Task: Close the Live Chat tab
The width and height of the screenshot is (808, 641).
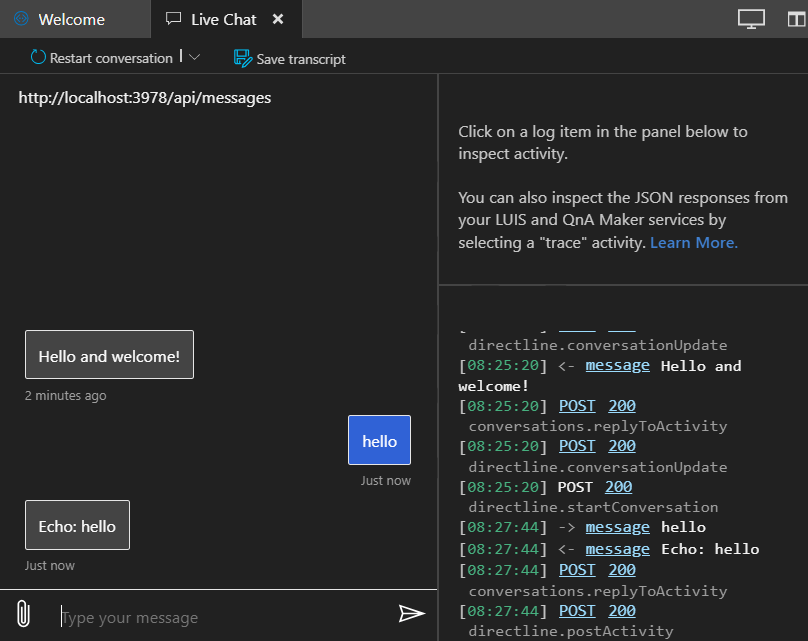Action: pos(278,19)
